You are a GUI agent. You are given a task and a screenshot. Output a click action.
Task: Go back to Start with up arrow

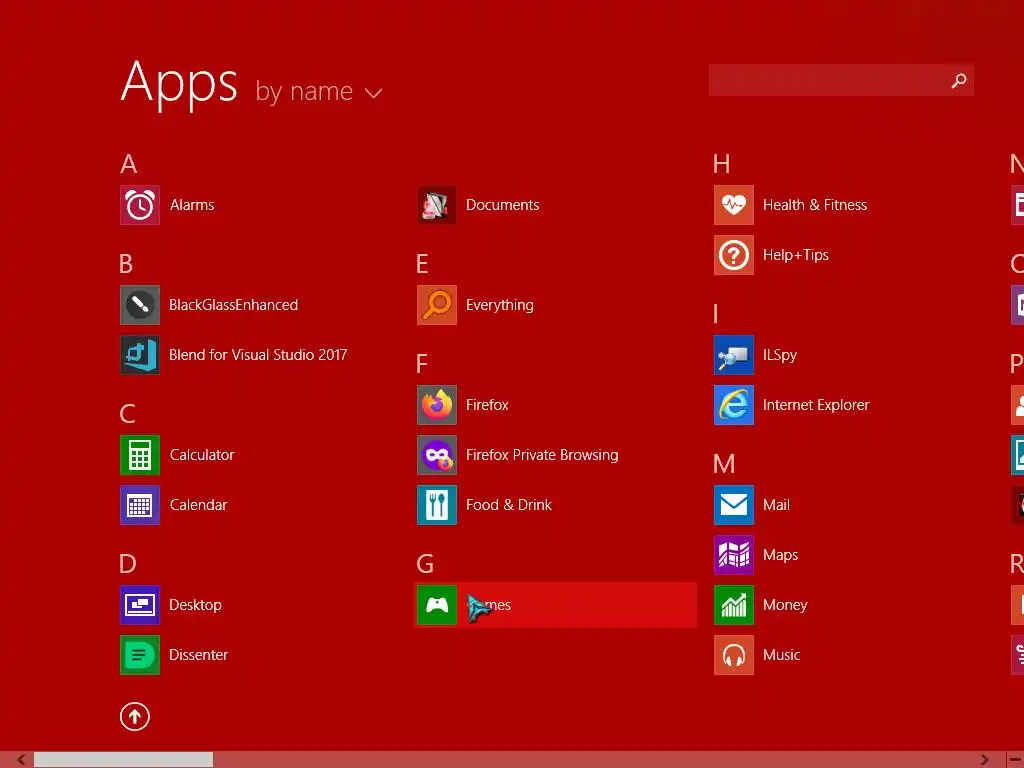pos(135,716)
